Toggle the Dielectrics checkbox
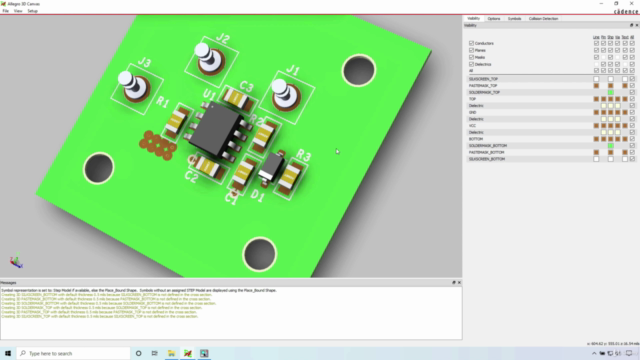The width and height of the screenshot is (640, 360). [x=471, y=64]
